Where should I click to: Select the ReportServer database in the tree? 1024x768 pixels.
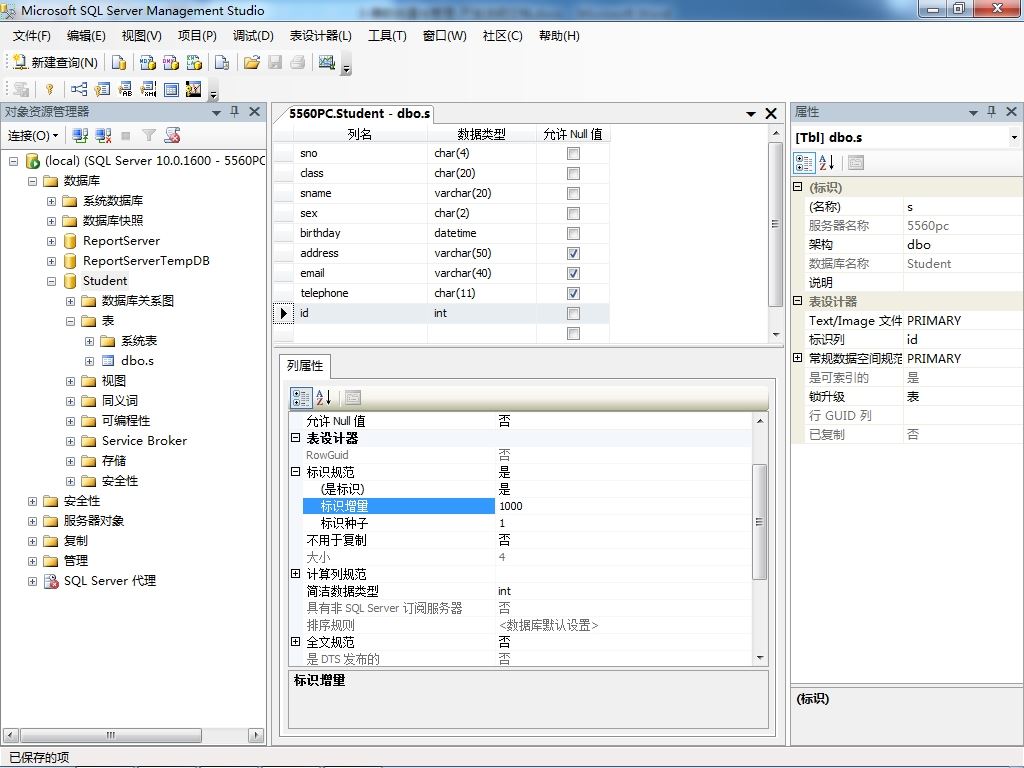[121, 241]
